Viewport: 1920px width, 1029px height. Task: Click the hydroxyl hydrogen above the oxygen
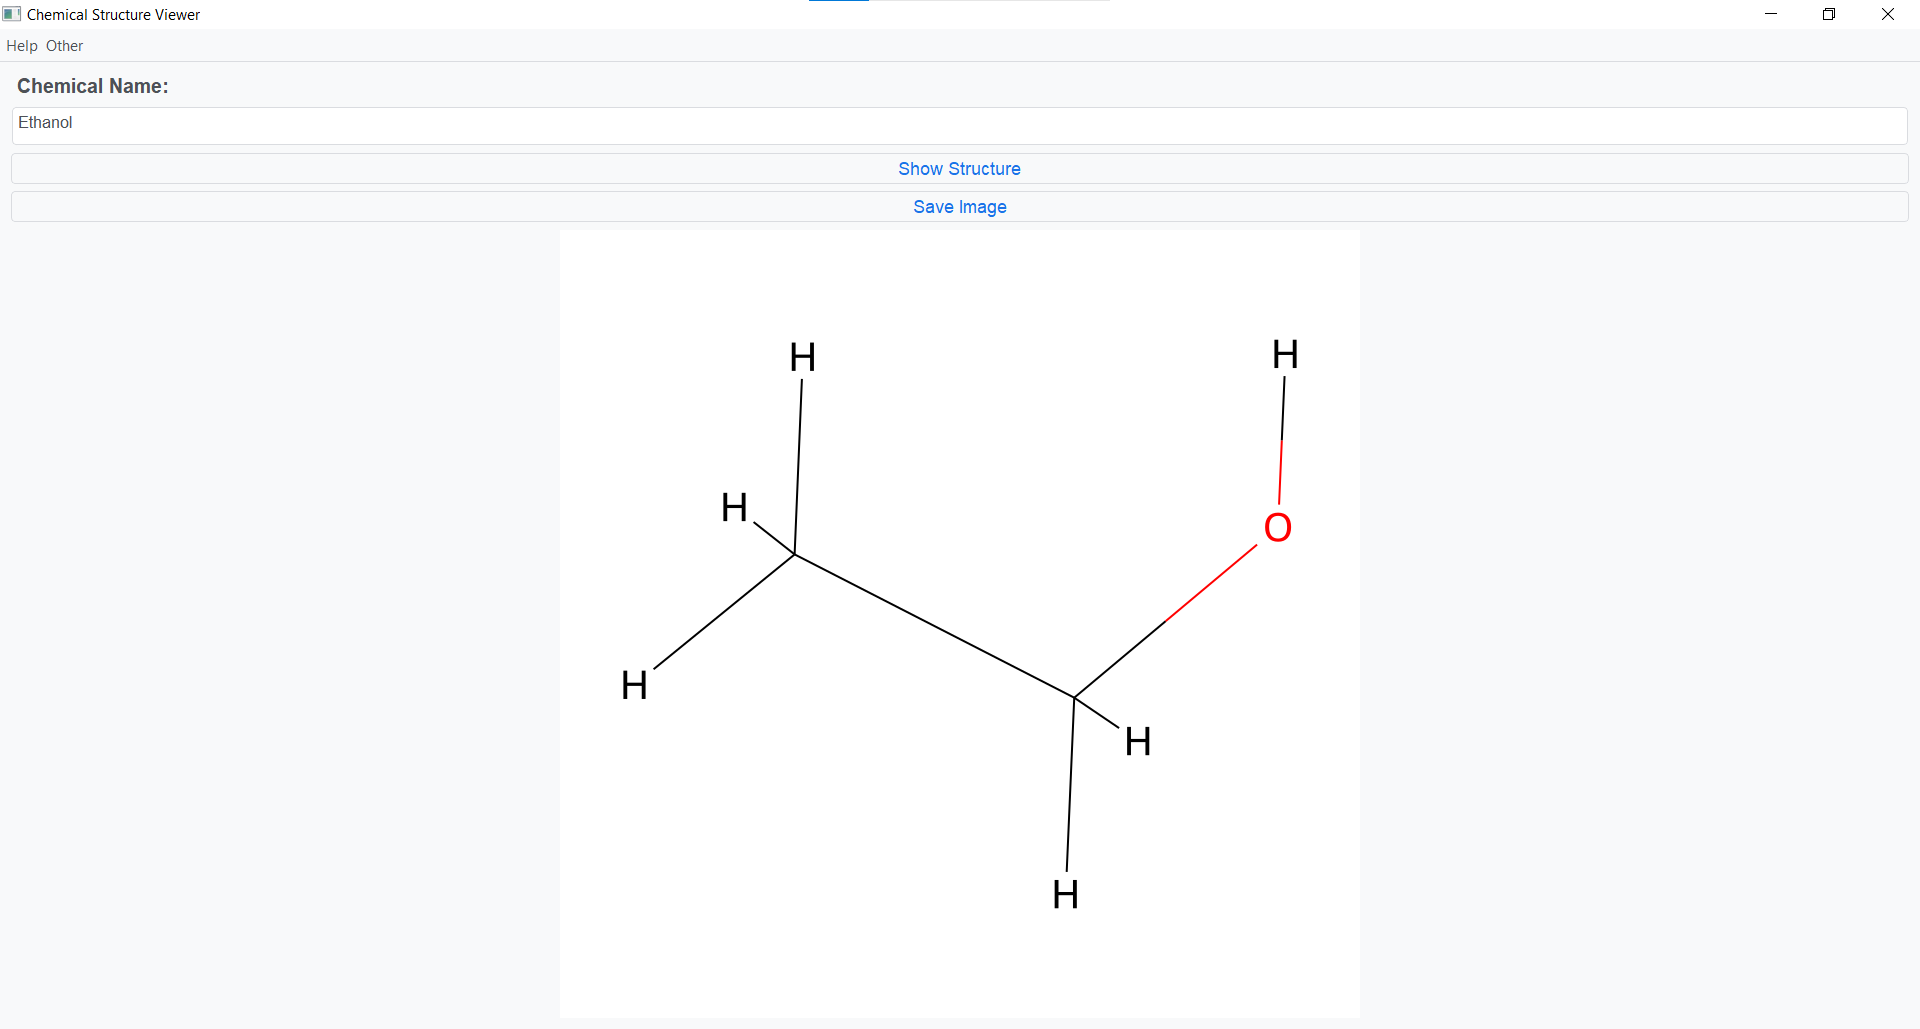pyautogui.click(x=1285, y=354)
